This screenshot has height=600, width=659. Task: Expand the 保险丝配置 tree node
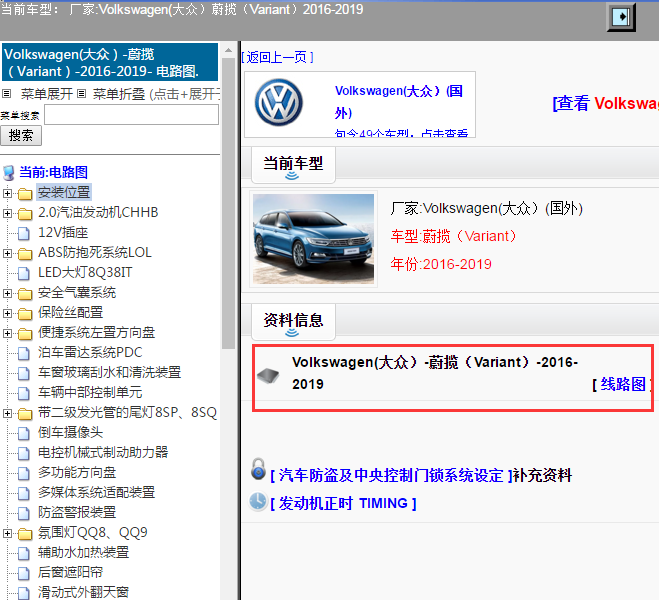point(7,313)
